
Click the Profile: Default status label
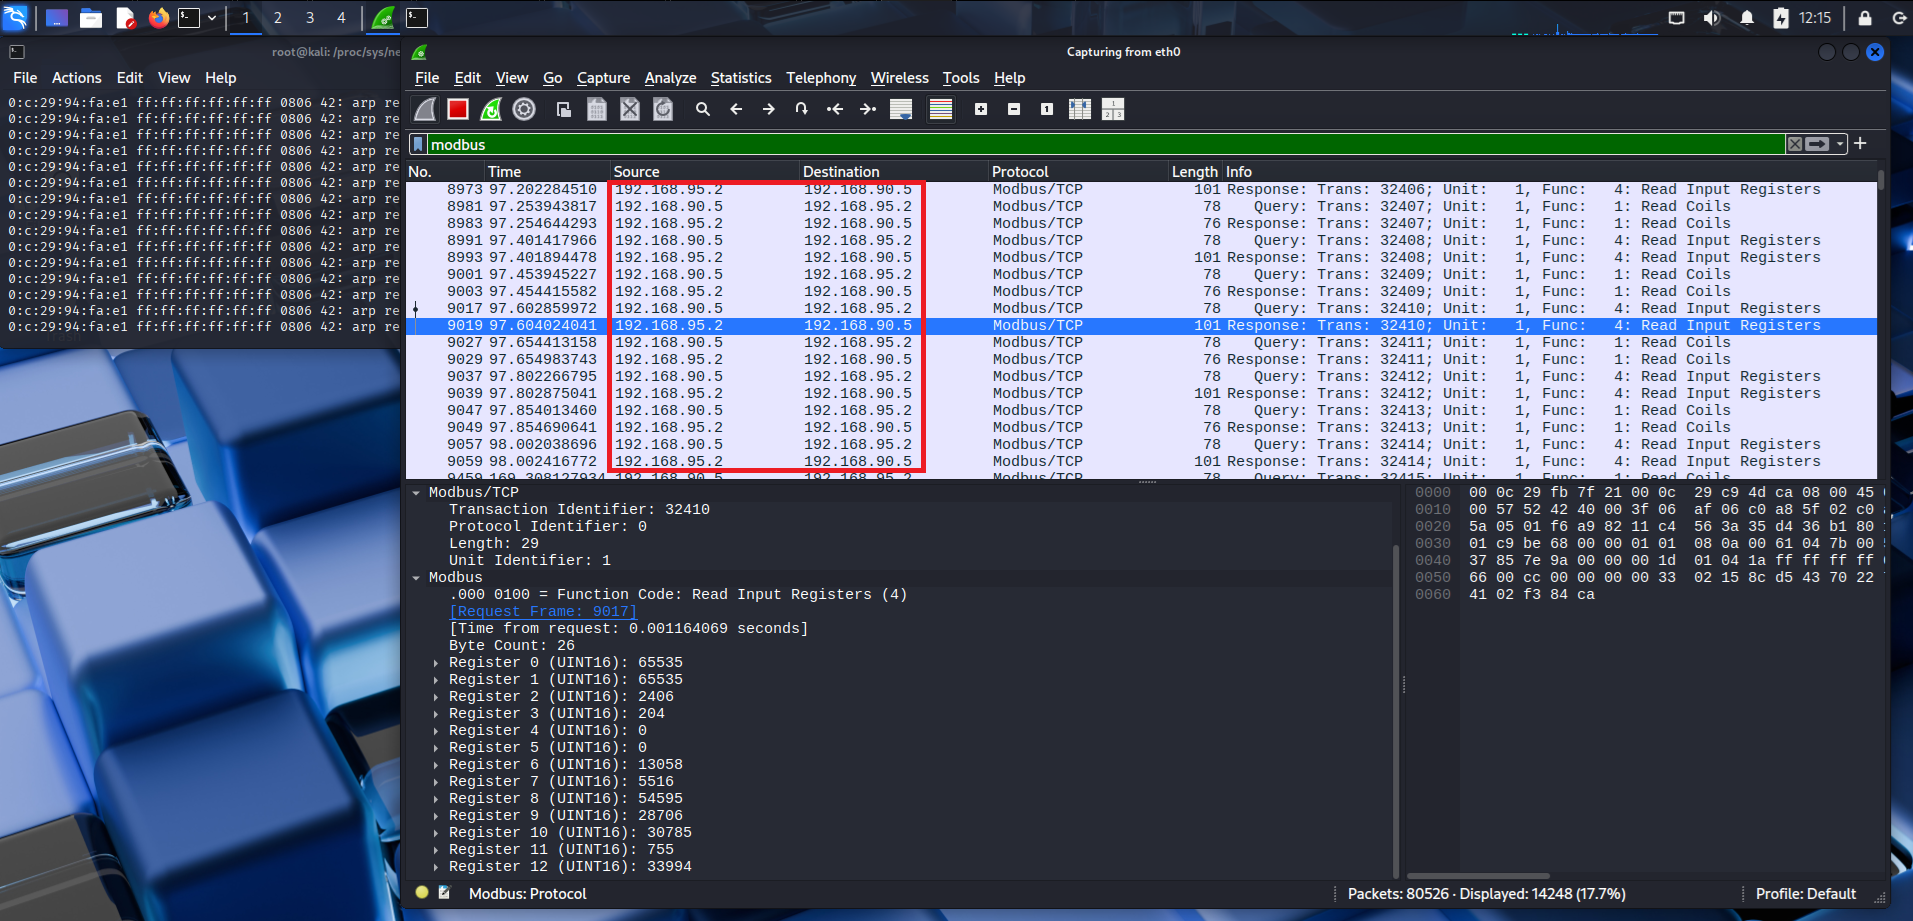(1805, 894)
